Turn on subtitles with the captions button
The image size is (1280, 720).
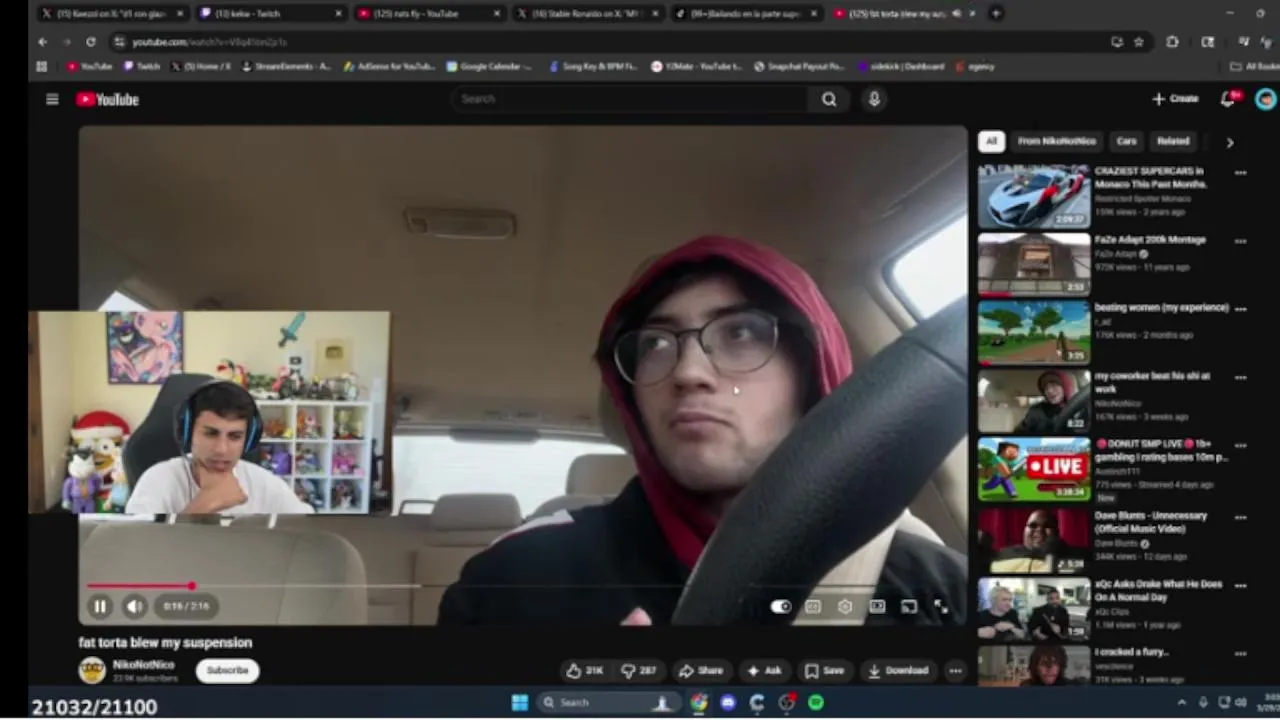tap(813, 606)
